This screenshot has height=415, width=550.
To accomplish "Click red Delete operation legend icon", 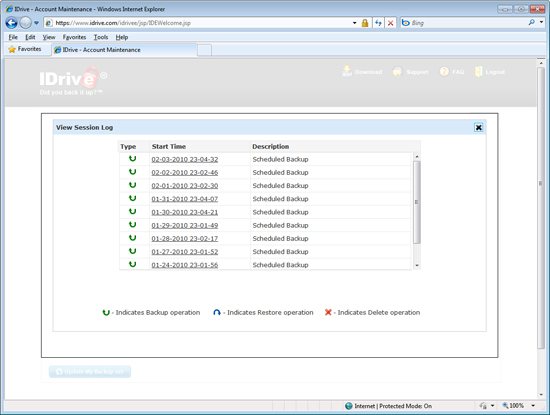I will pos(328,312).
